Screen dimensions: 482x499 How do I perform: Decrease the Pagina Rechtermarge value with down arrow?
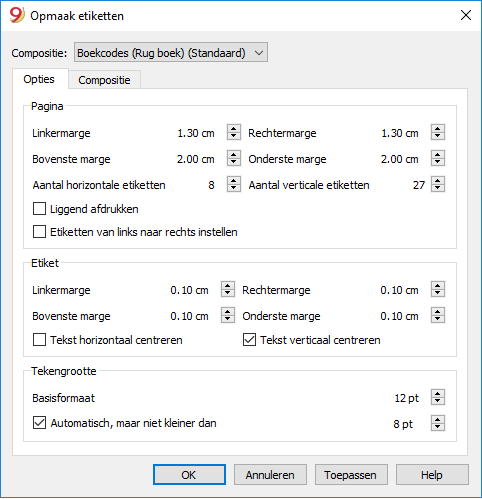point(438,136)
